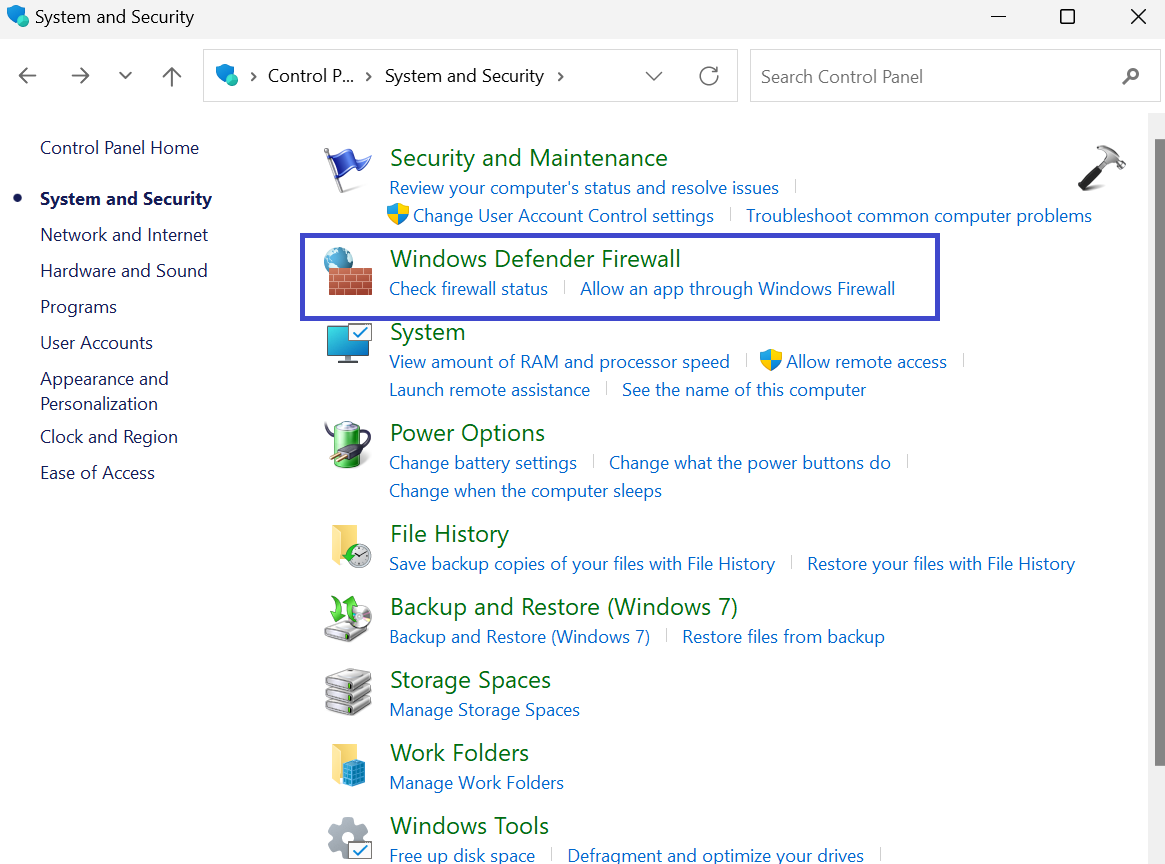Open Change User Account Control settings
The image size is (1165, 864).
click(x=563, y=216)
